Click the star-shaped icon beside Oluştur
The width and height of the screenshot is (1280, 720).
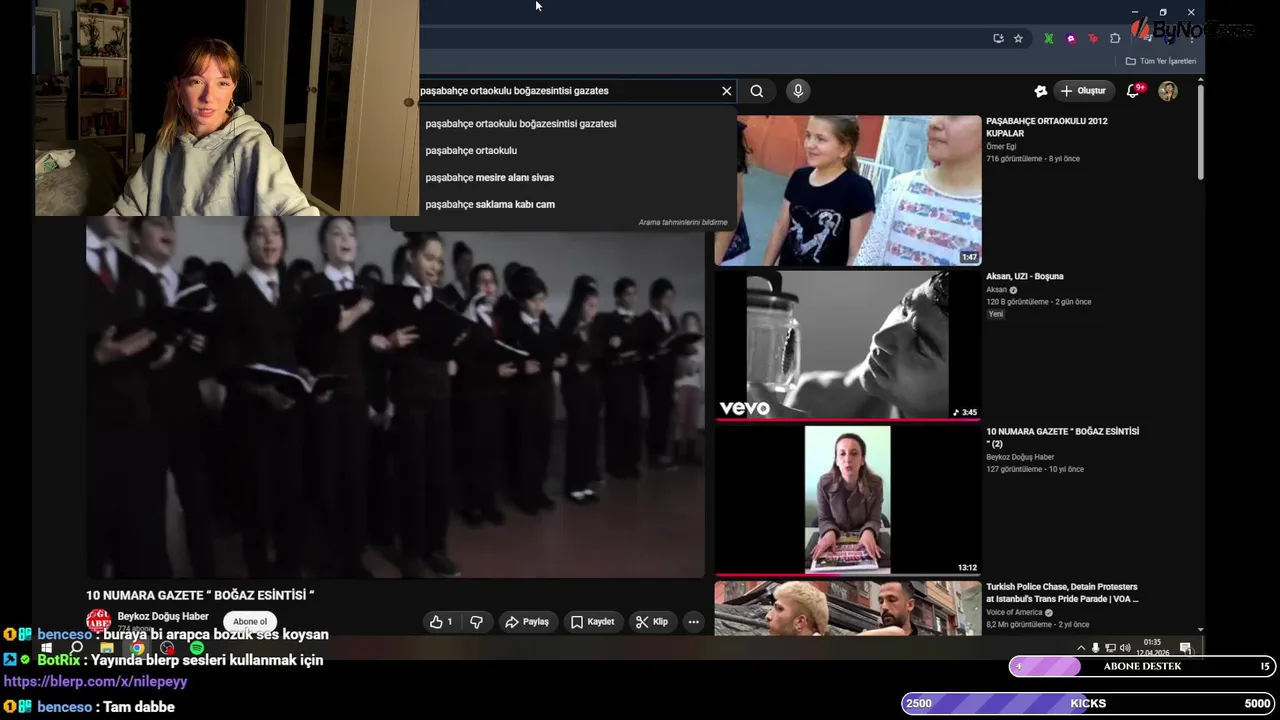tap(1041, 91)
